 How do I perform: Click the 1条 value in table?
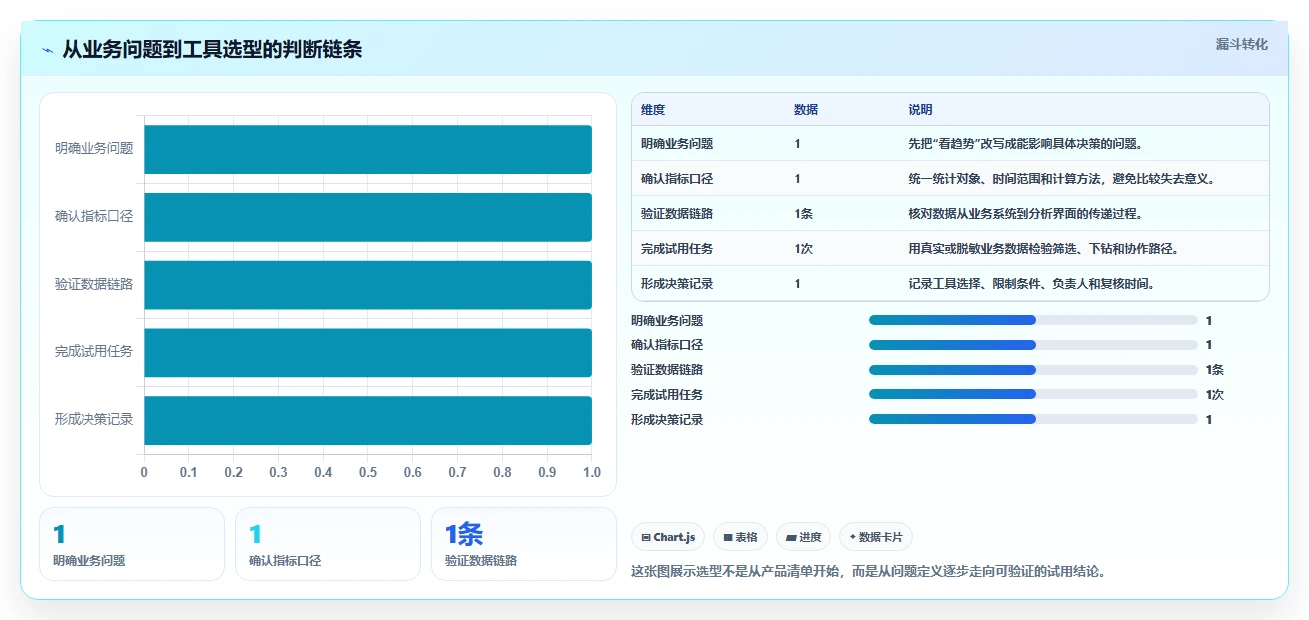[803, 214]
